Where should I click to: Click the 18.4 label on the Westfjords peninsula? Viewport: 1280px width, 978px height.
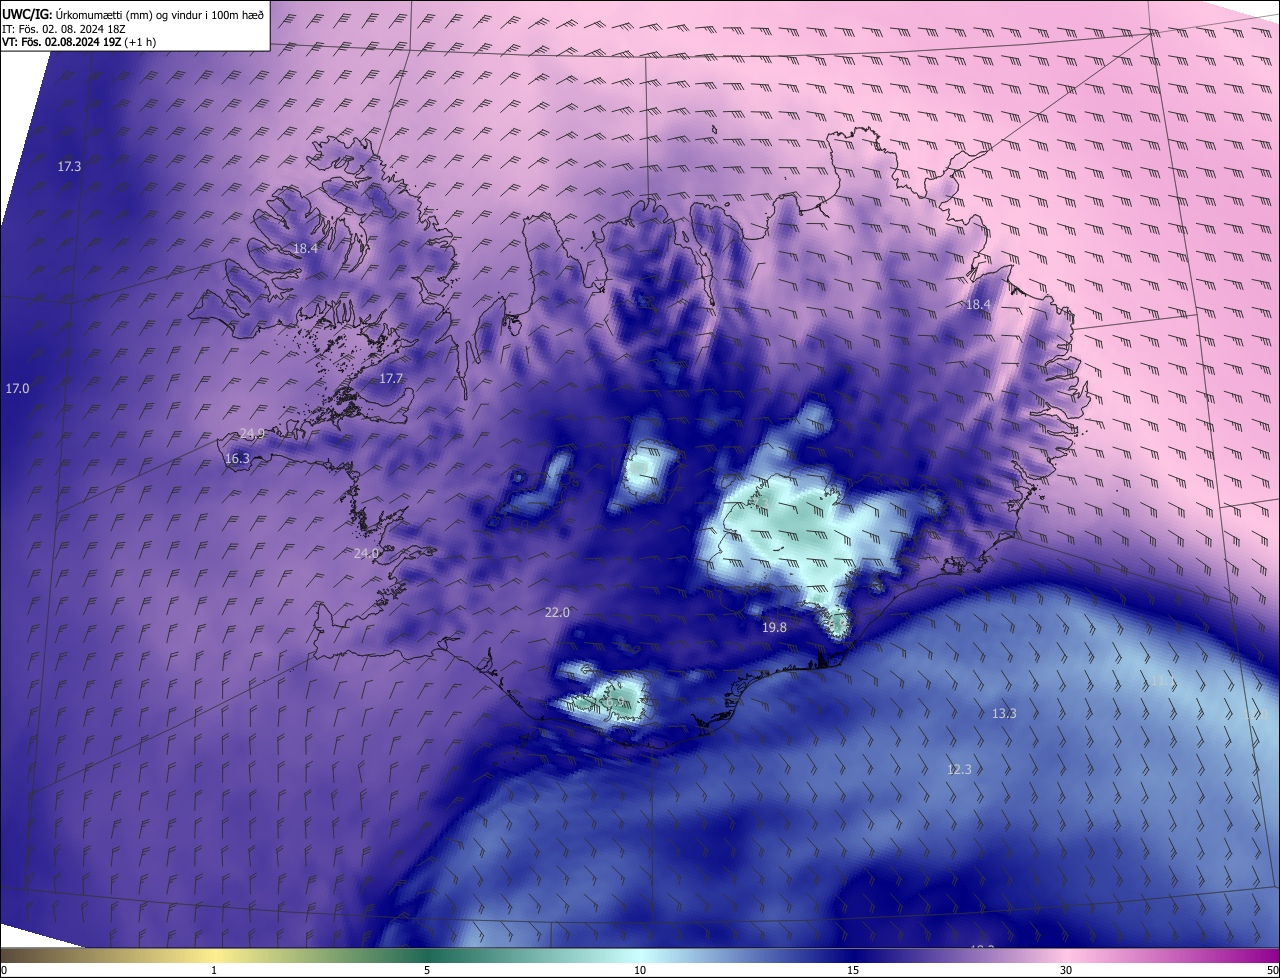[x=305, y=249]
